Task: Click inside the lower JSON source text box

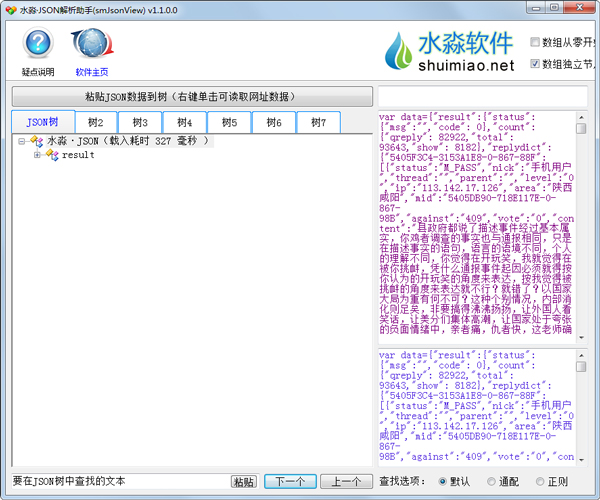Action: point(477,407)
